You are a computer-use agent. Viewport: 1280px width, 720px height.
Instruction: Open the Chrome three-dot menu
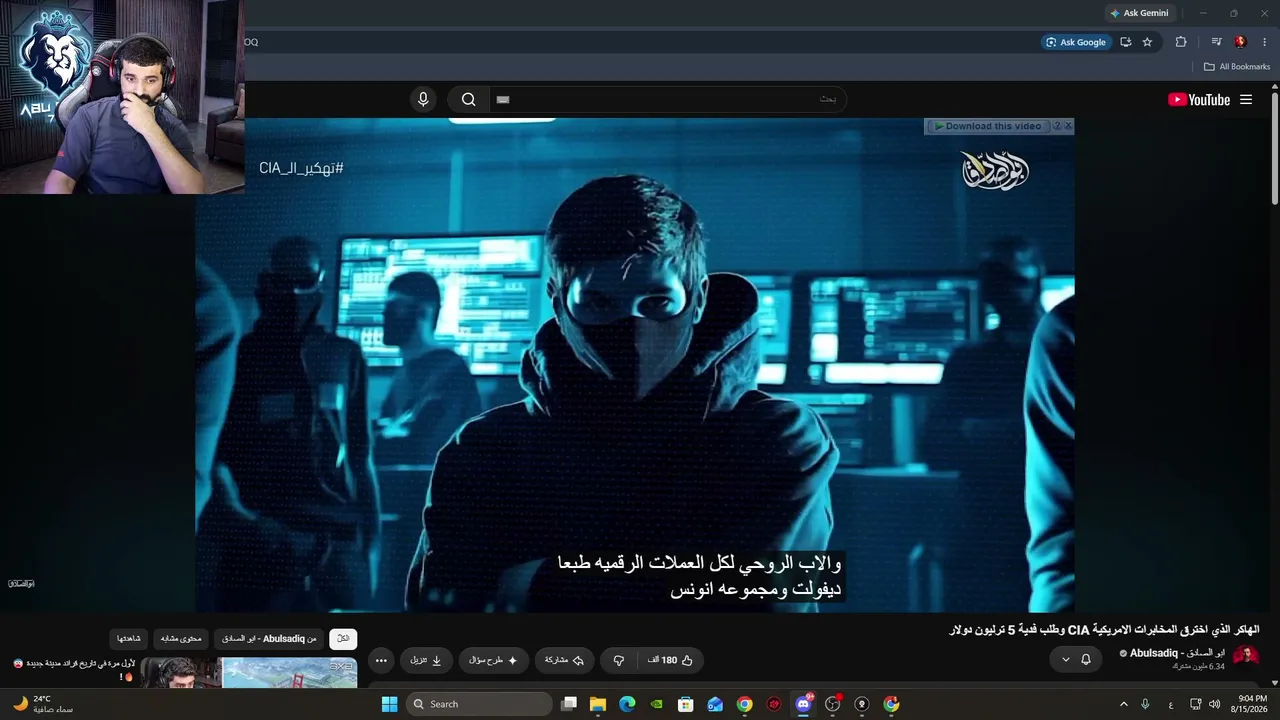1265,42
